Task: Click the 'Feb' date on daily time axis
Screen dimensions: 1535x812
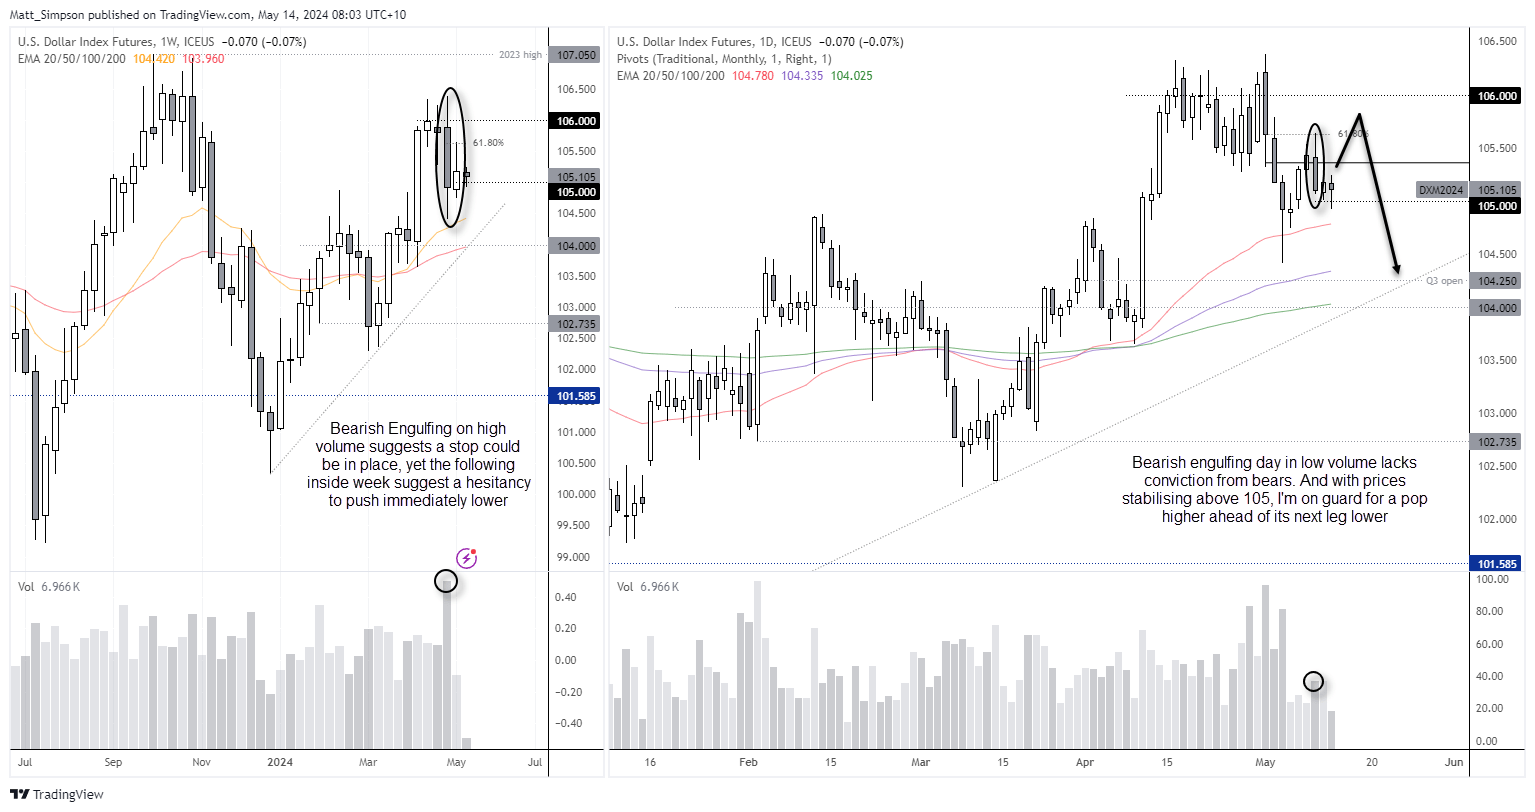Action: [x=748, y=762]
